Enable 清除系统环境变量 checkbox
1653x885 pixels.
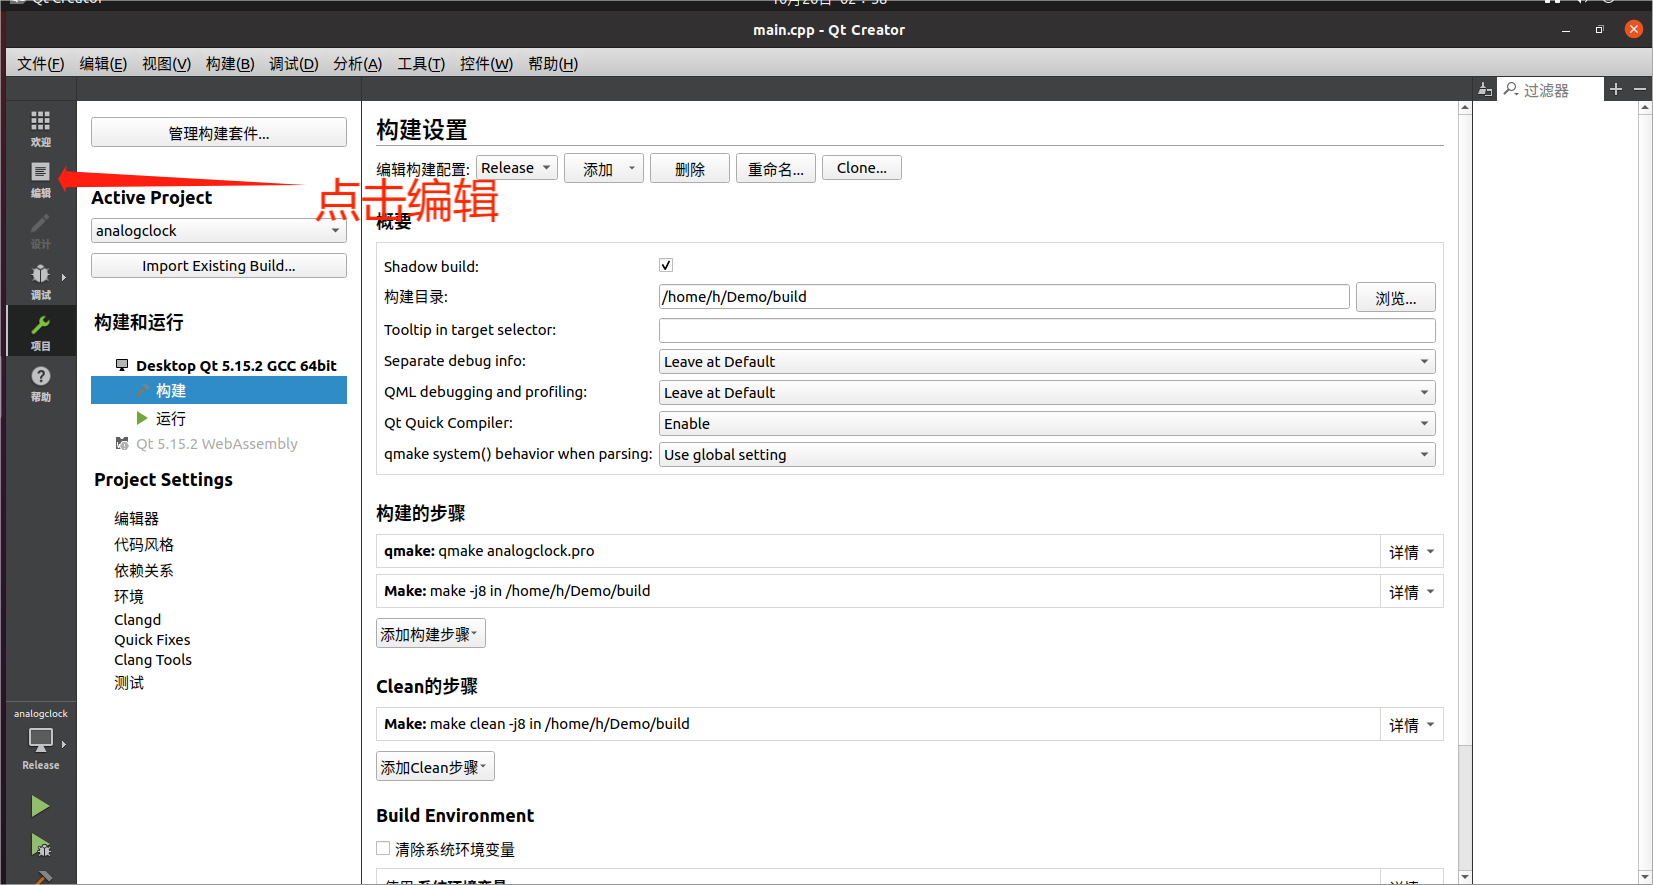[383, 848]
